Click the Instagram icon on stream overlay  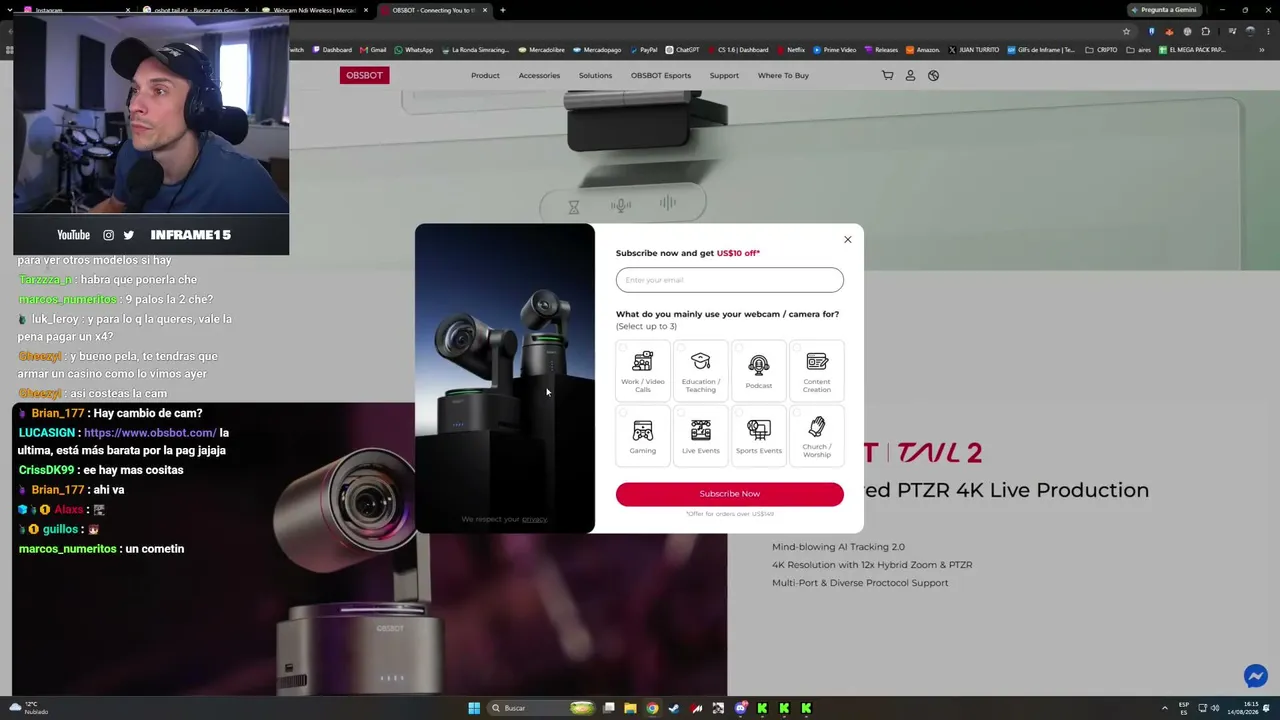(108, 235)
